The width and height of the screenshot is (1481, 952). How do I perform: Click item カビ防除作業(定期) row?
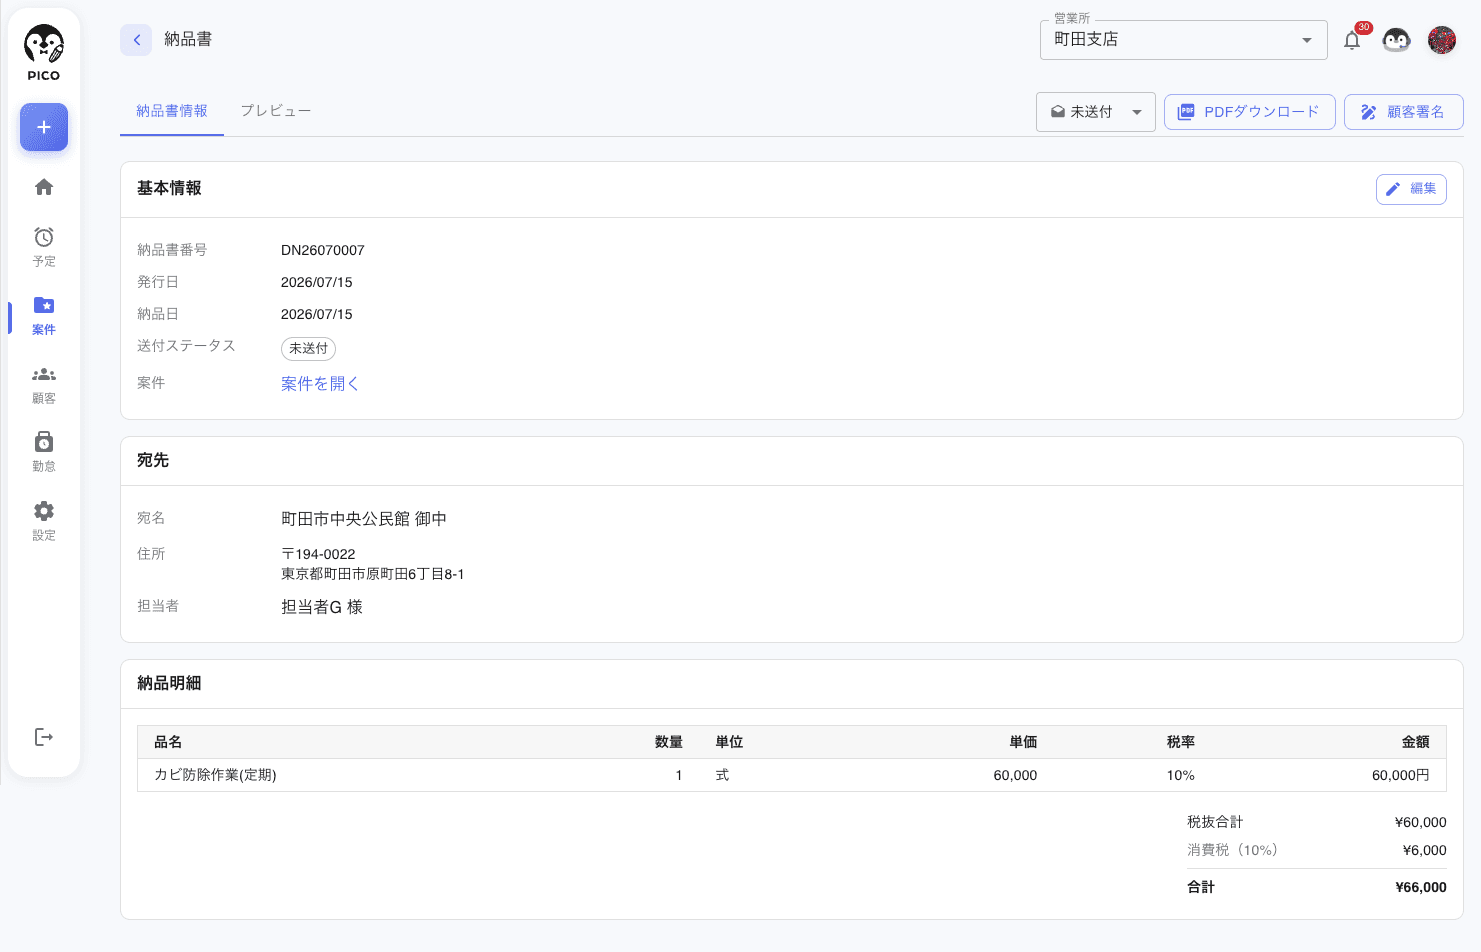click(792, 775)
